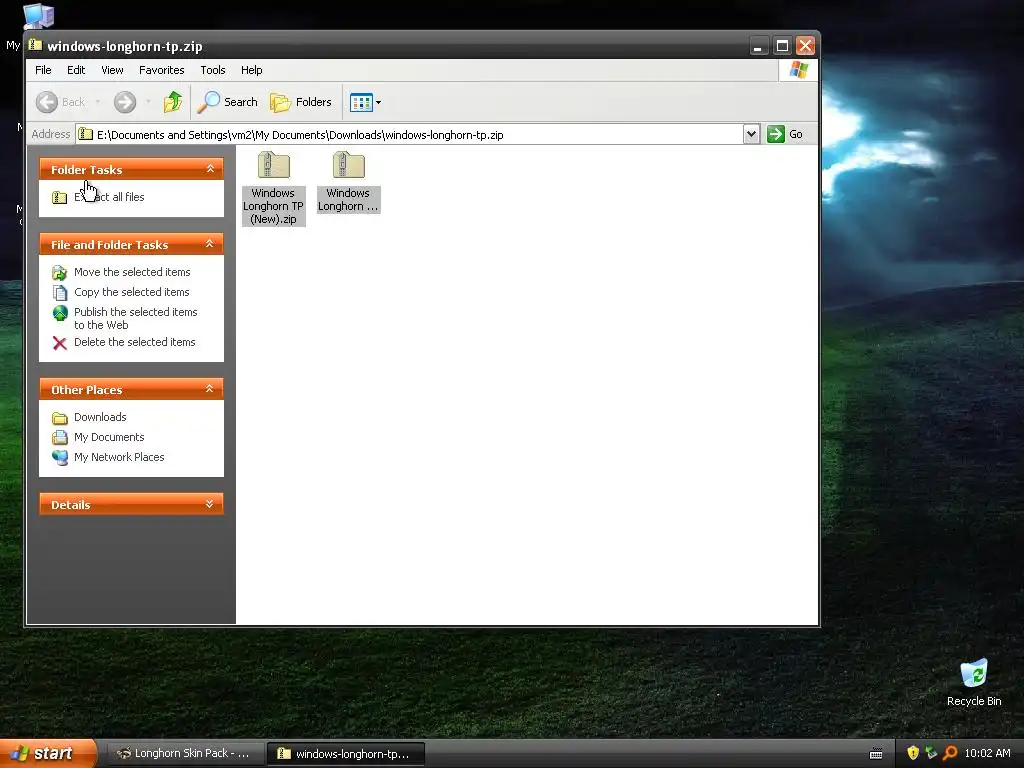
Task: Open the Tools menu
Action: pyautogui.click(x=212, y=70)
